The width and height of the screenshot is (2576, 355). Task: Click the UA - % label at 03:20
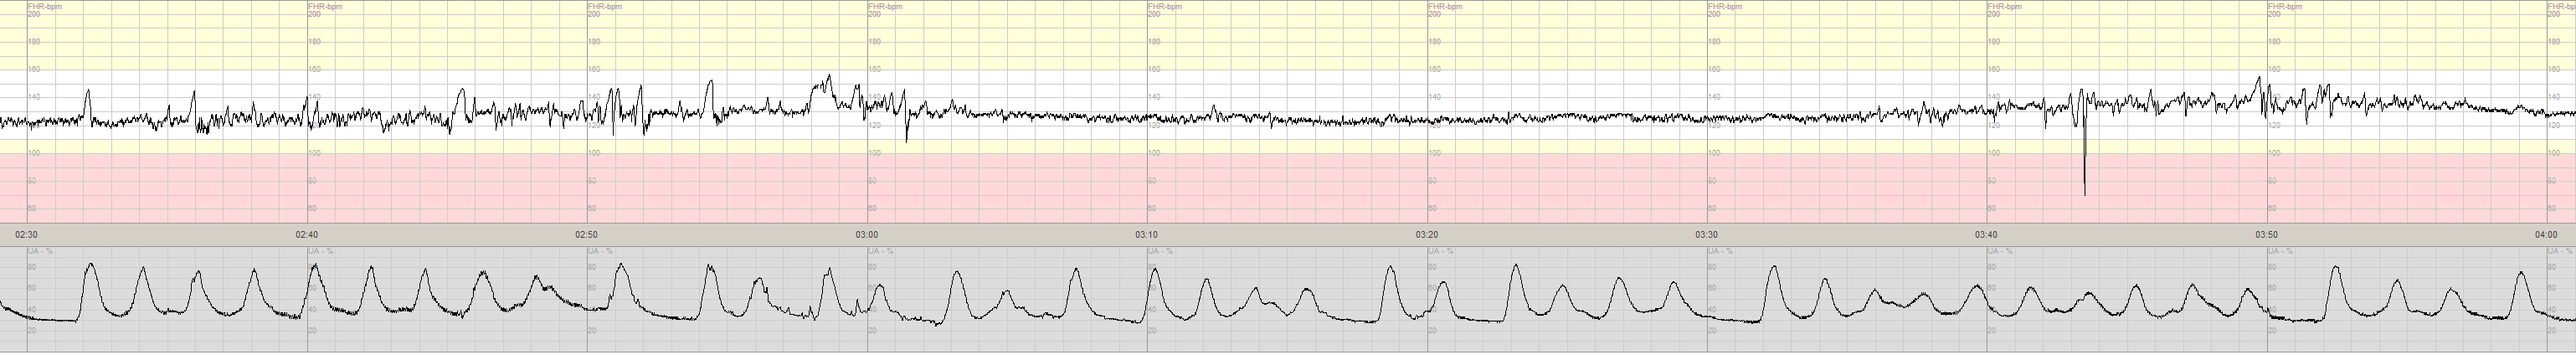1441,251
